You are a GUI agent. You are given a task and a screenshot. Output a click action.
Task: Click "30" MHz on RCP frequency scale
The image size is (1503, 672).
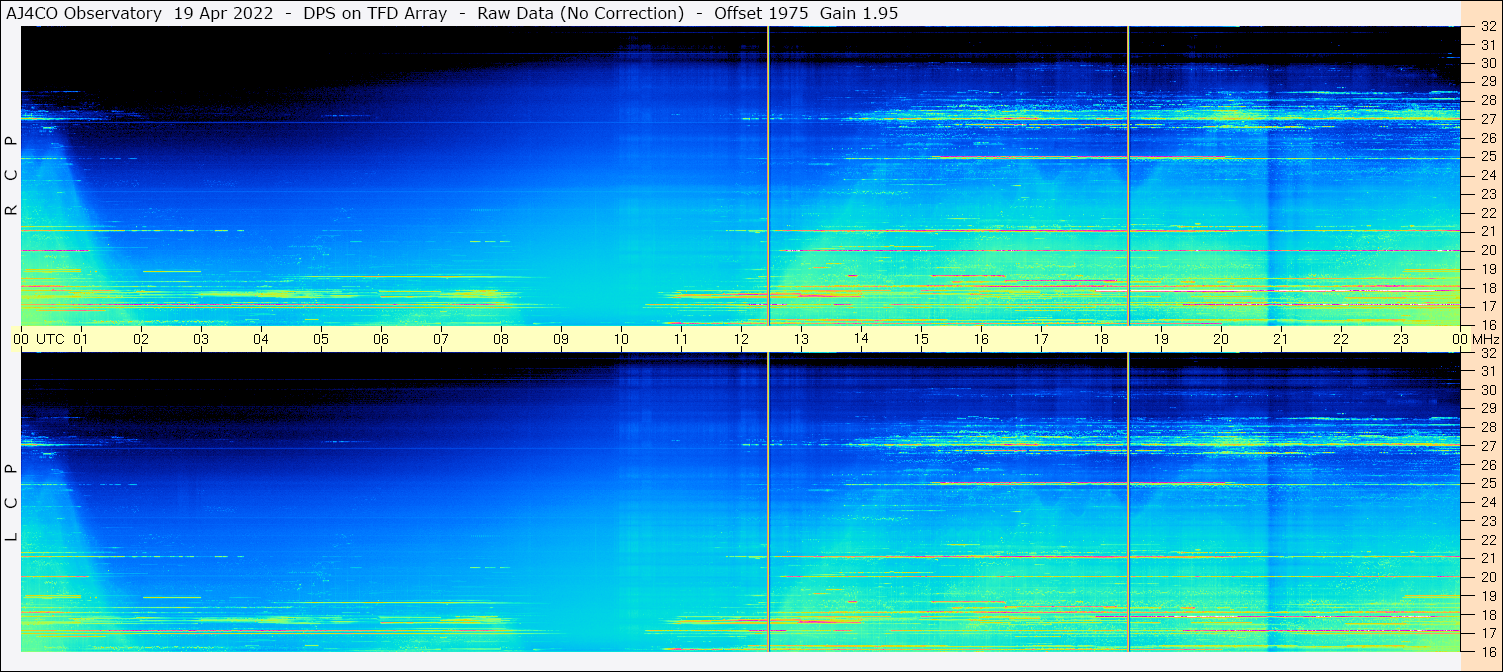1488,63
